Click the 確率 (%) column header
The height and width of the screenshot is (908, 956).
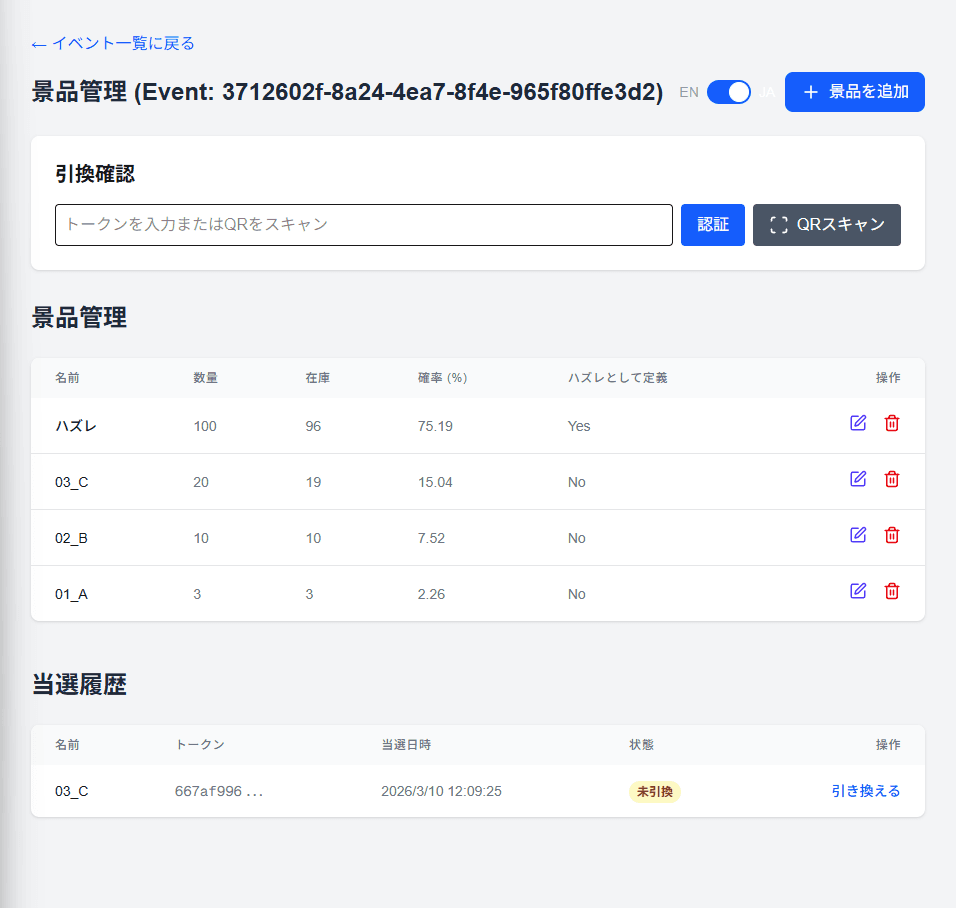click(442, 377)
